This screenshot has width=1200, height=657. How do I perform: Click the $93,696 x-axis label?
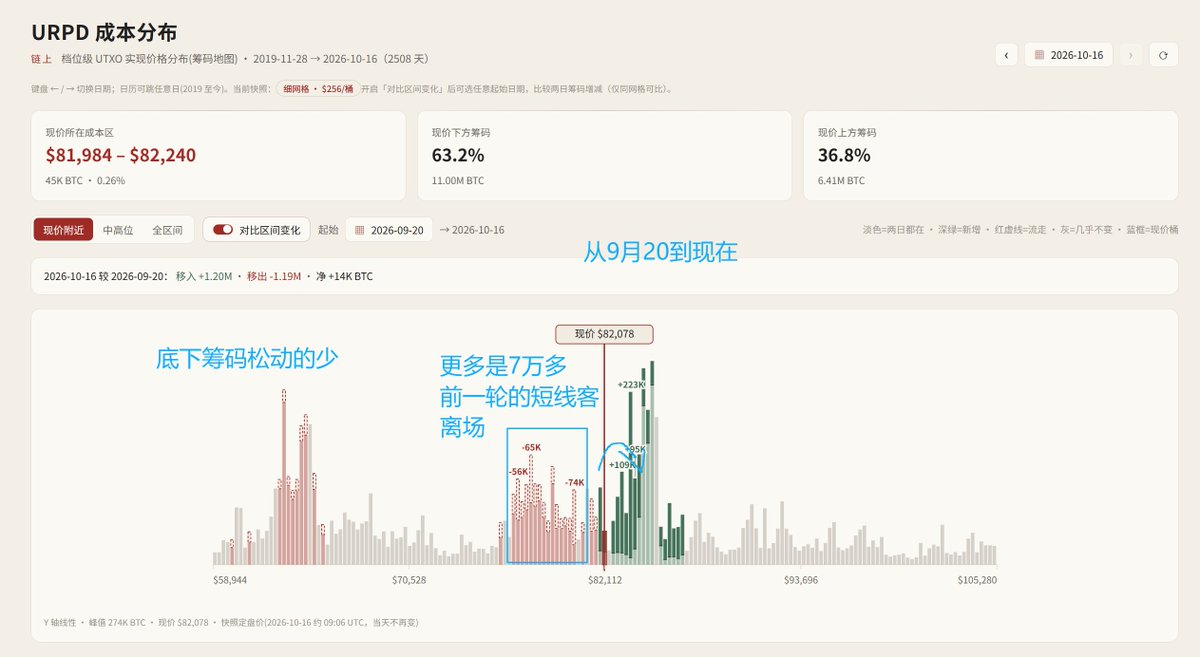coord(801,580)
